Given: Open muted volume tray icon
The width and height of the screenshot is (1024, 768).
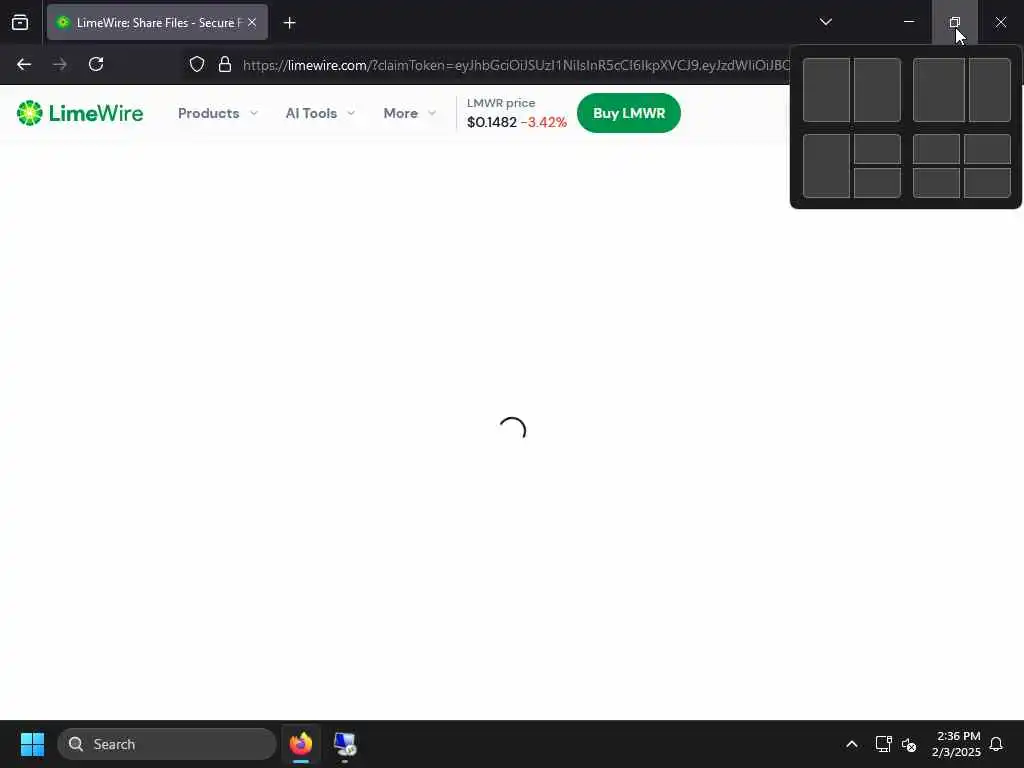Looking at the screenshot, I should tap(909, 744).
